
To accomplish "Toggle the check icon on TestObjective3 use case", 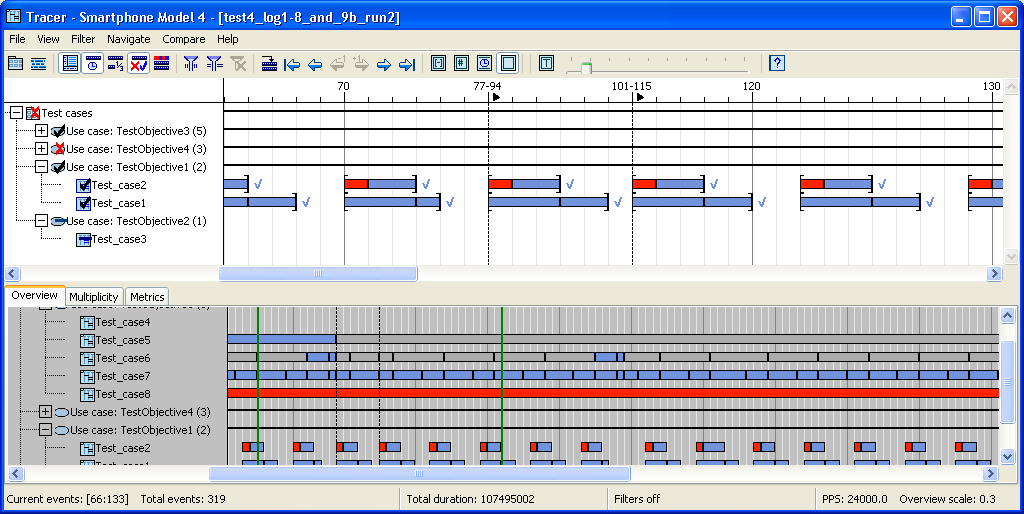I will point(58,131).
